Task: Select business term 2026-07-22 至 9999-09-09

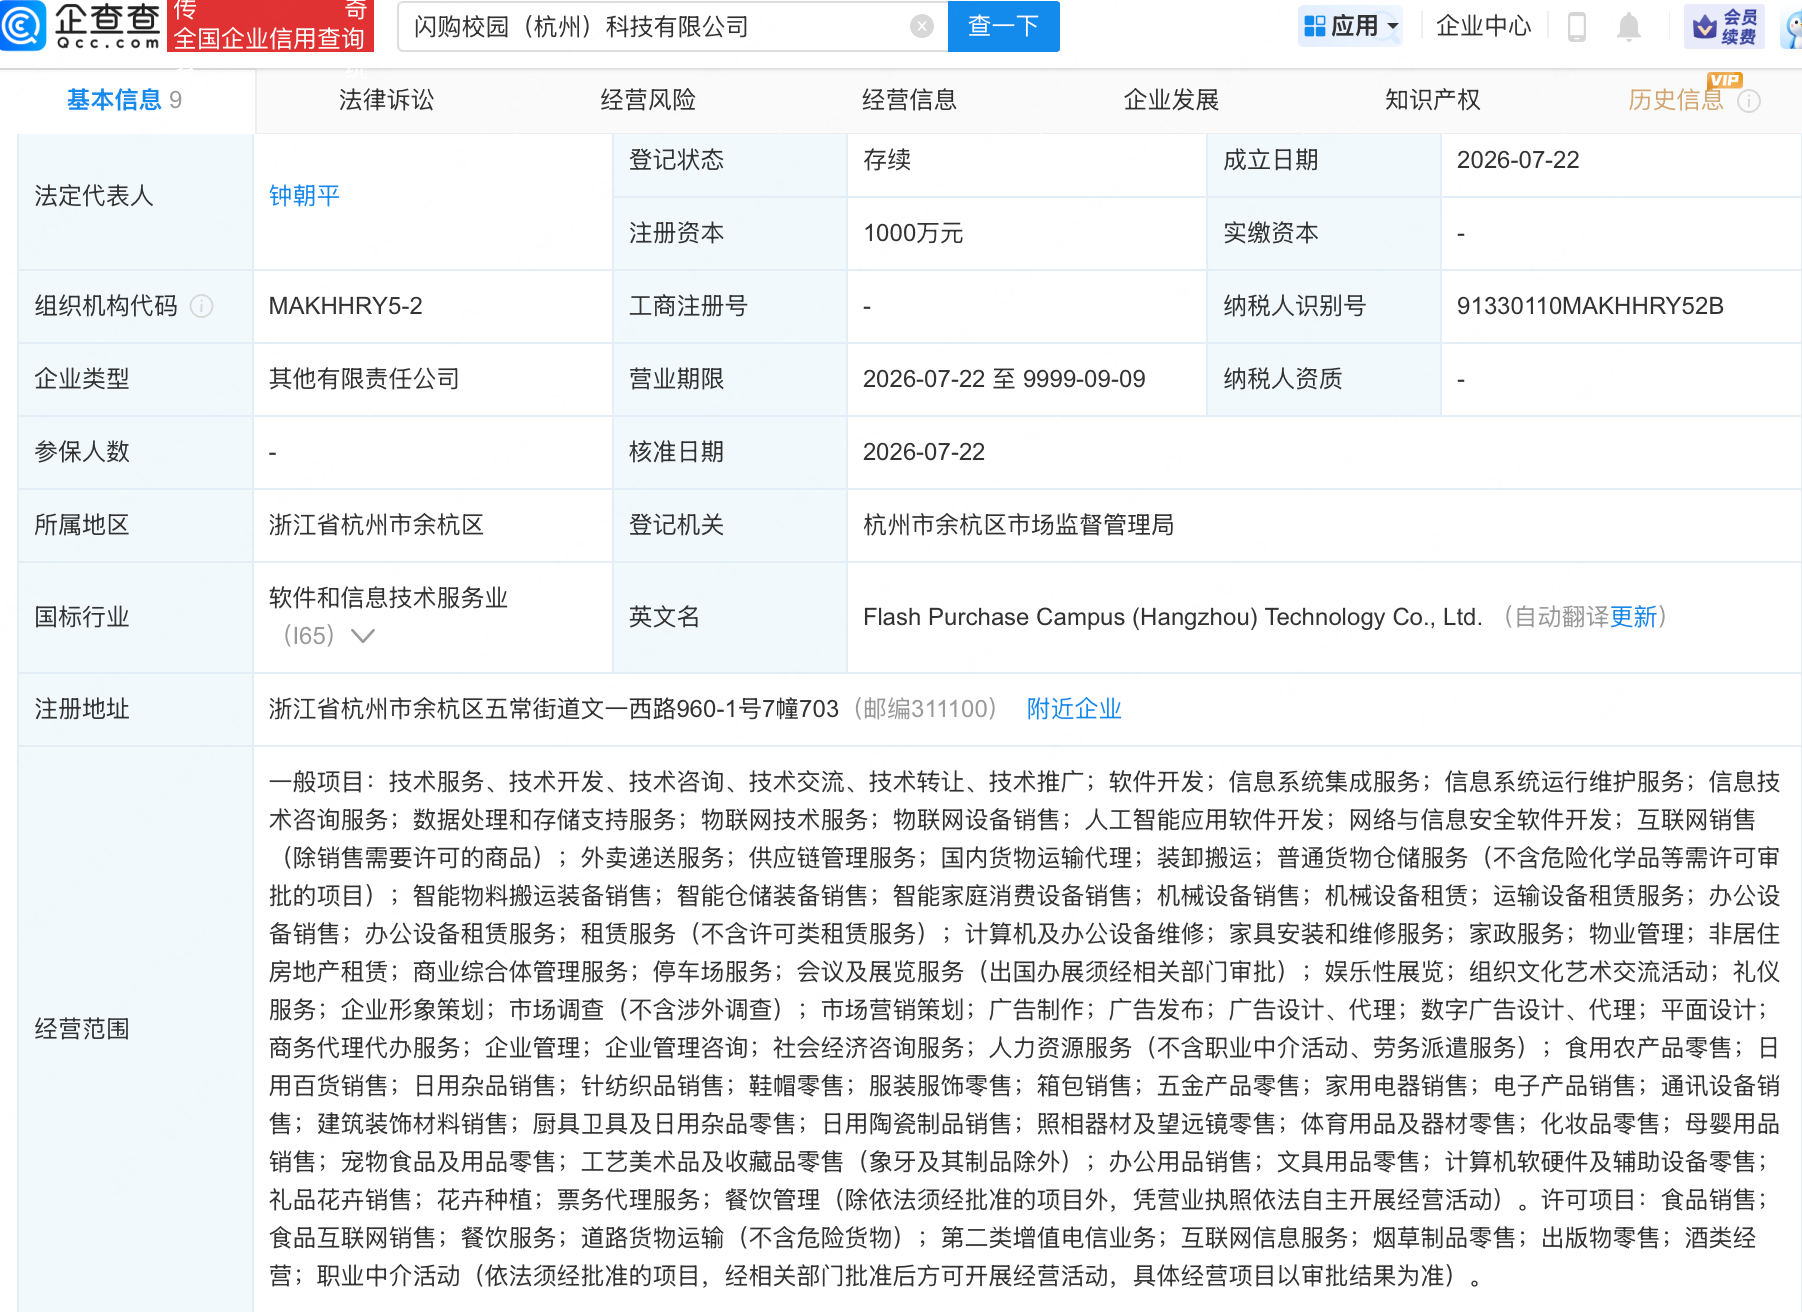Action: pyautogui.click(x=1004, y=379)
